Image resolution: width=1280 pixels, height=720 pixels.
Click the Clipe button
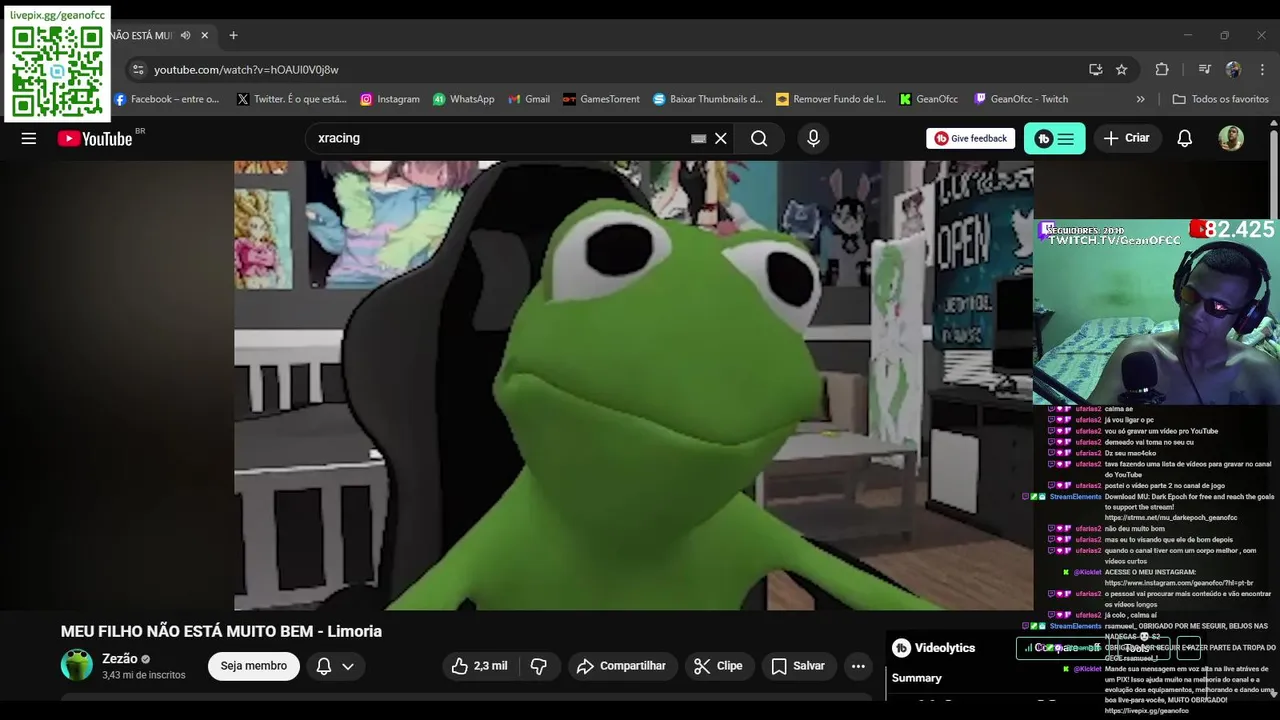coord(719,666)
